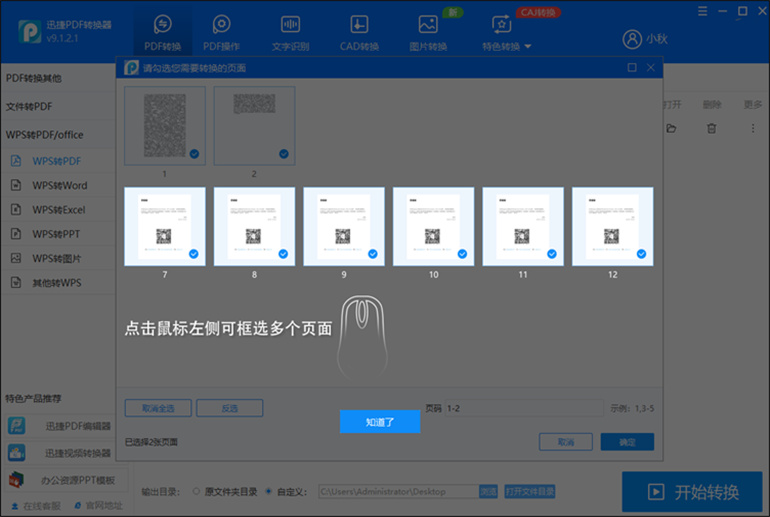
Task: Click the output path input field
Action: click(x=398, y=491)
